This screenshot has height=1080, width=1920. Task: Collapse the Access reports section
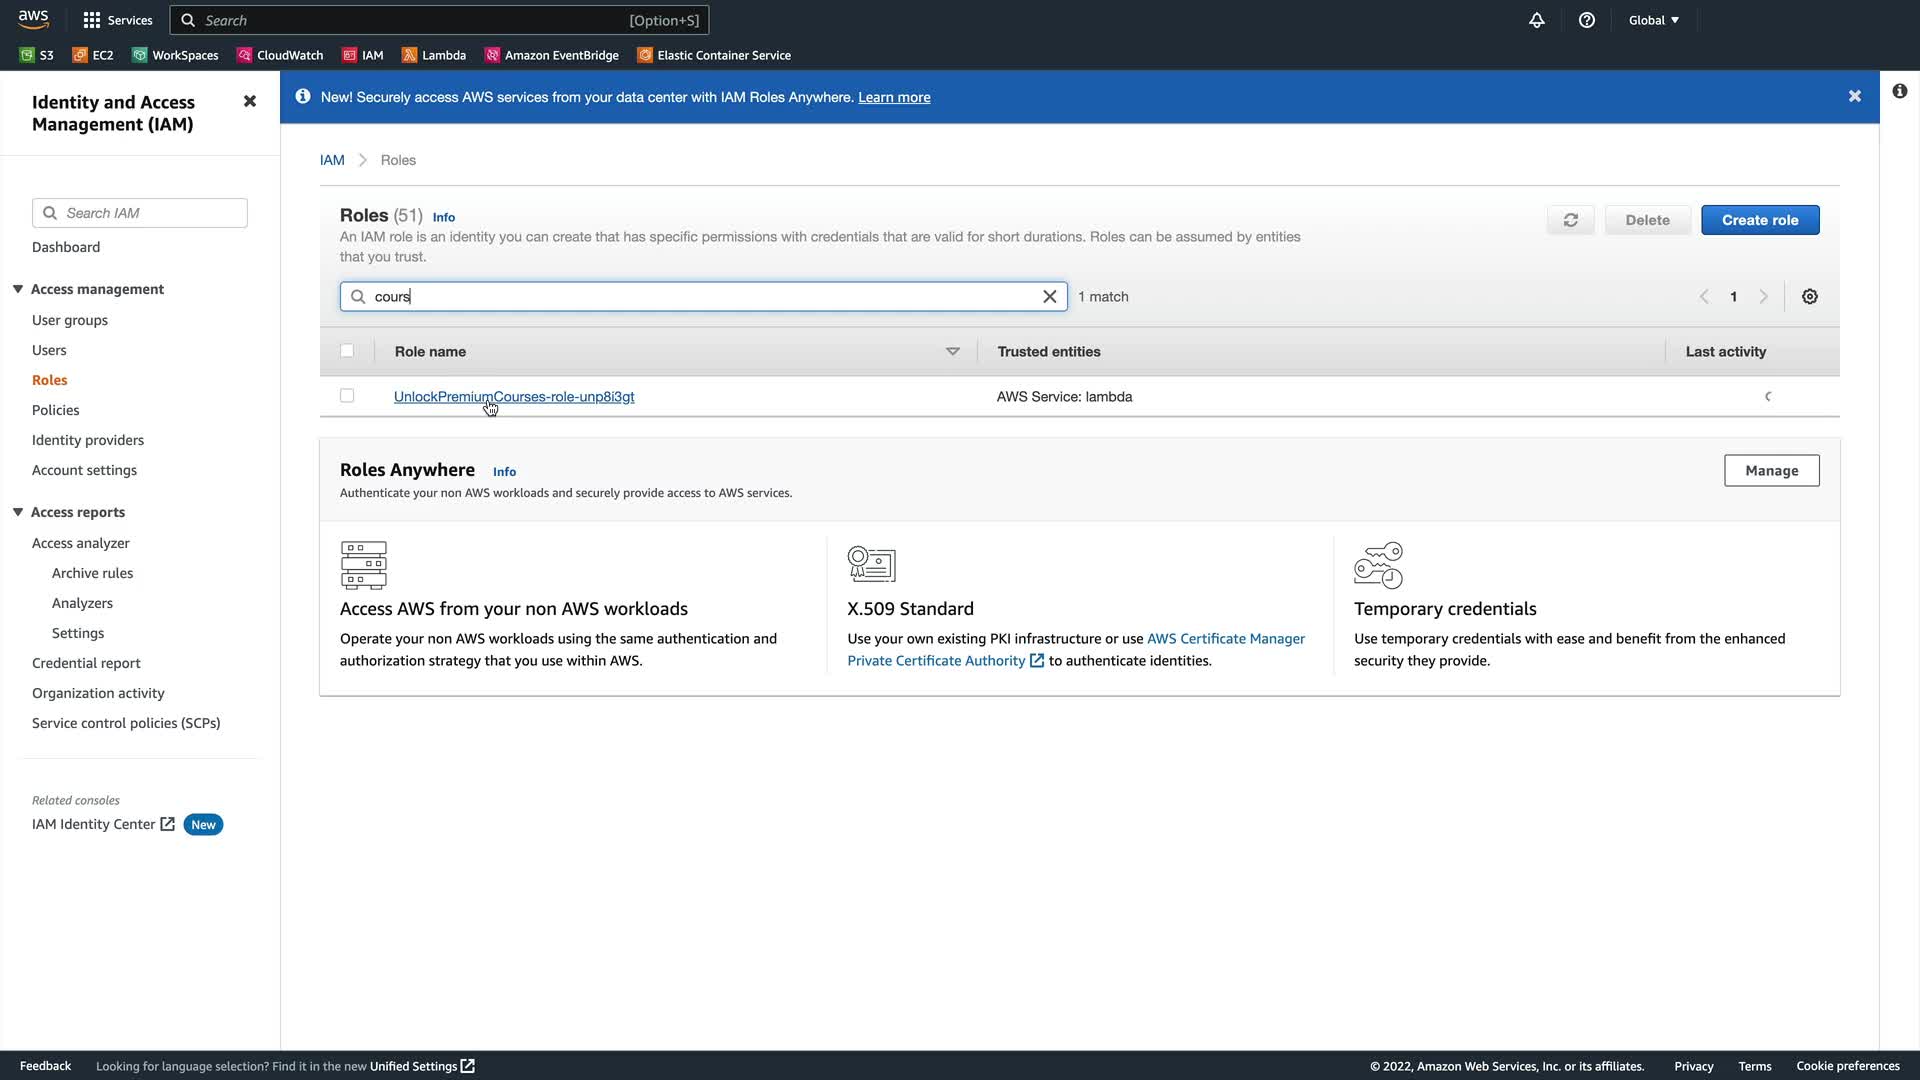[x=18, y=512]
